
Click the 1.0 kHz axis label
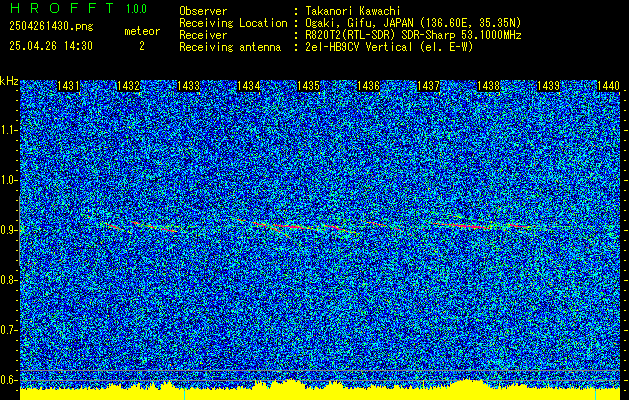(8, 180)
